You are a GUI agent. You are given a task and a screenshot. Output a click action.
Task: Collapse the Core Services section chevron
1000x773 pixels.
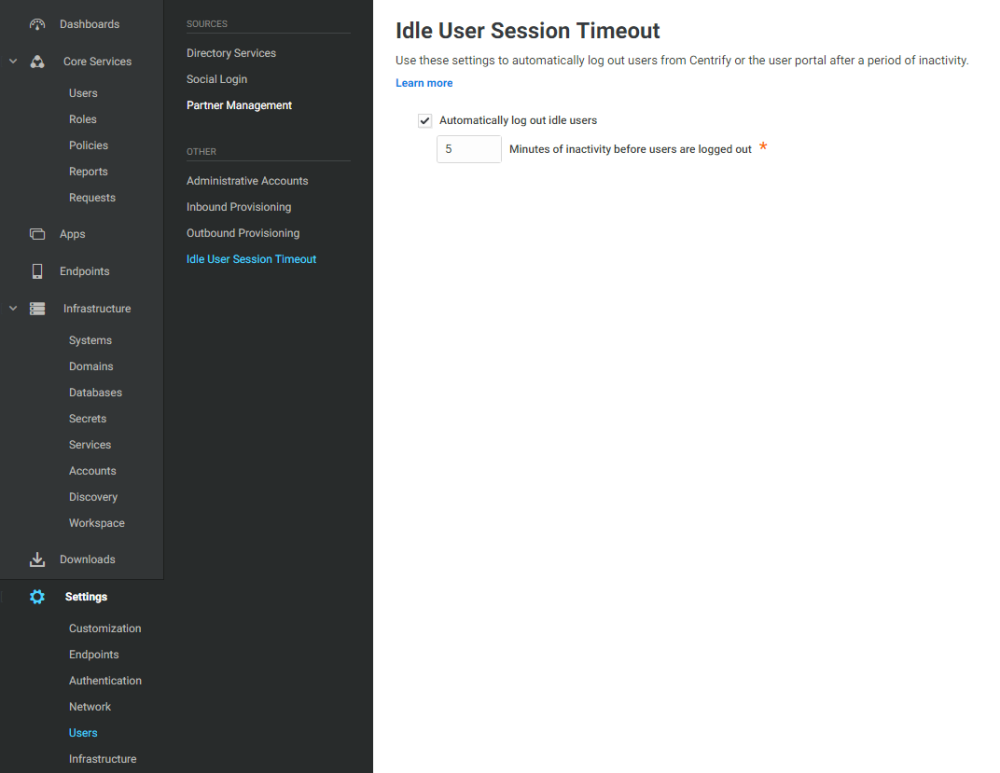[x=13, y=62]
